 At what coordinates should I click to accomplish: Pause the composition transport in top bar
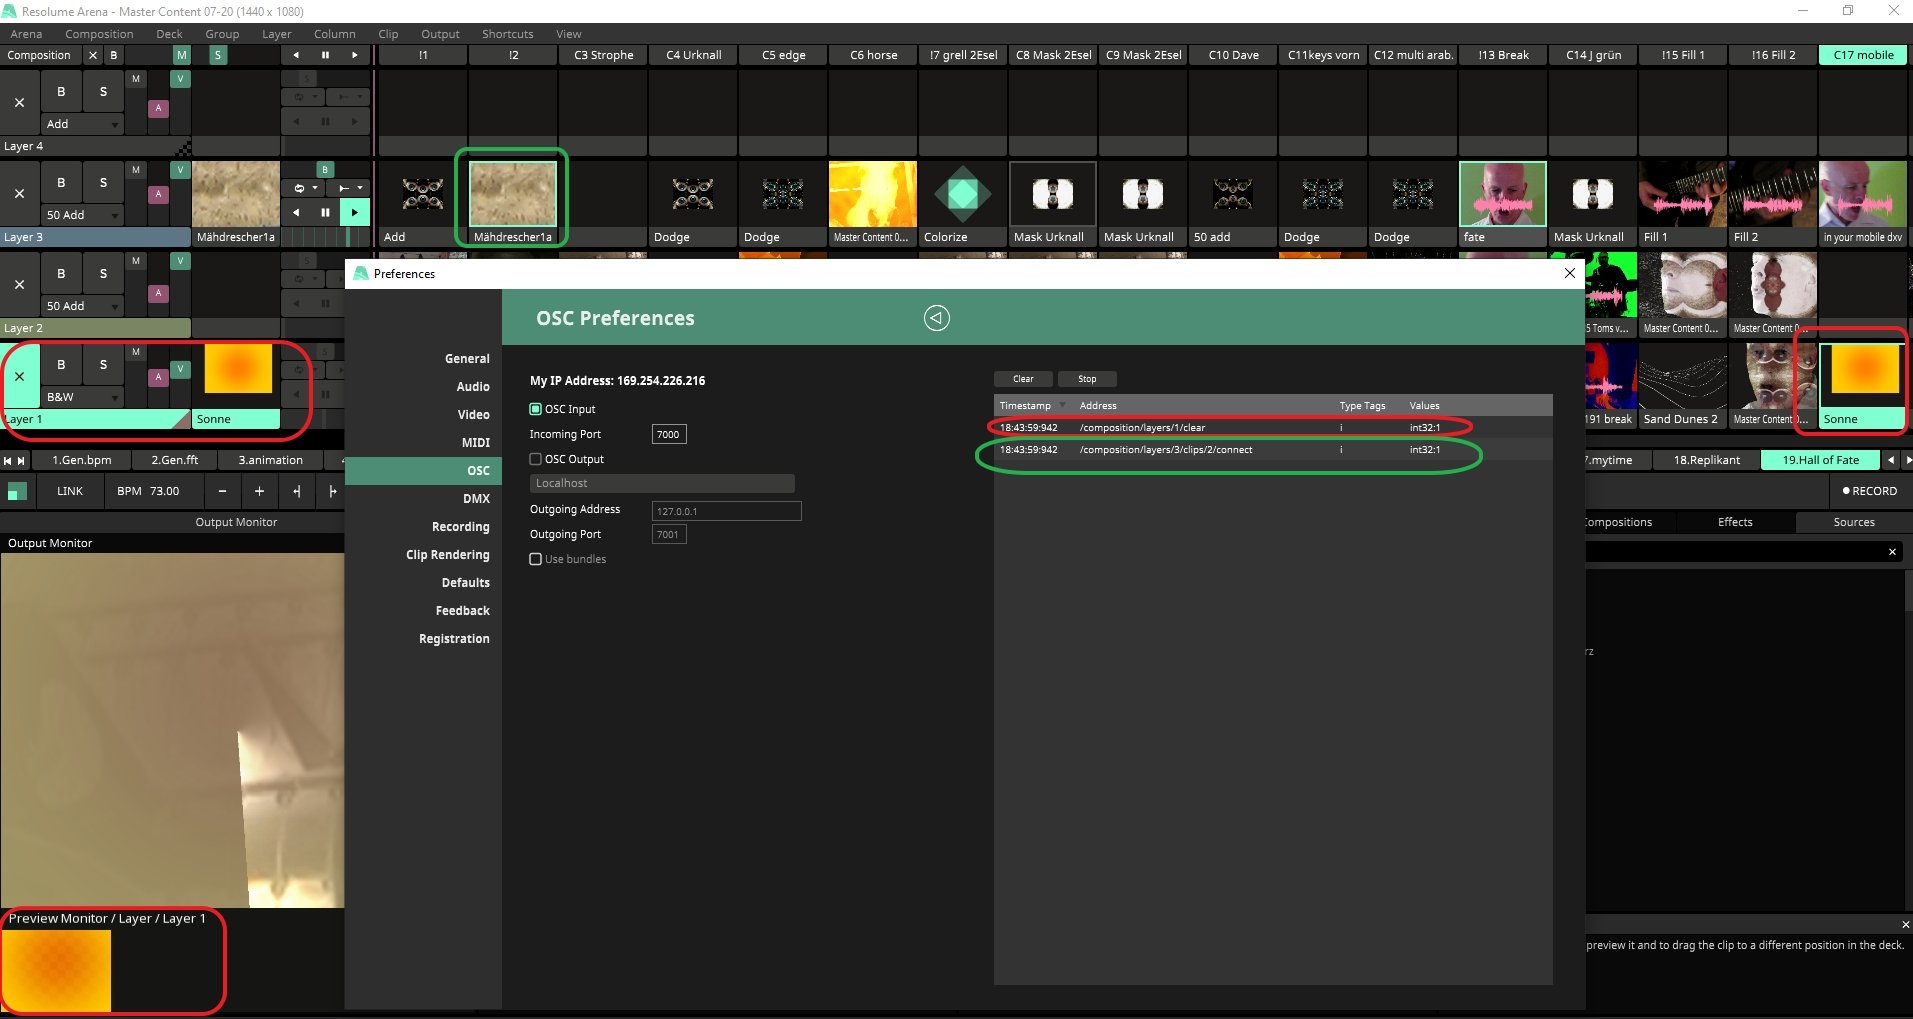[325, 55]
